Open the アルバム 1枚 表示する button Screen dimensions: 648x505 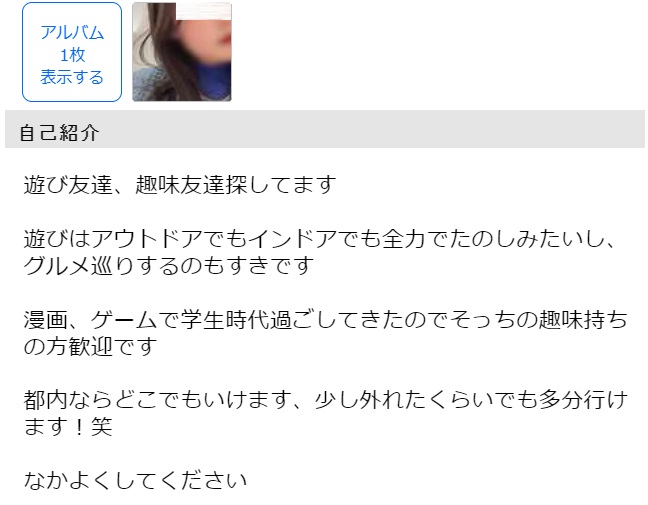pyautogui.click(x=72, y=52)
